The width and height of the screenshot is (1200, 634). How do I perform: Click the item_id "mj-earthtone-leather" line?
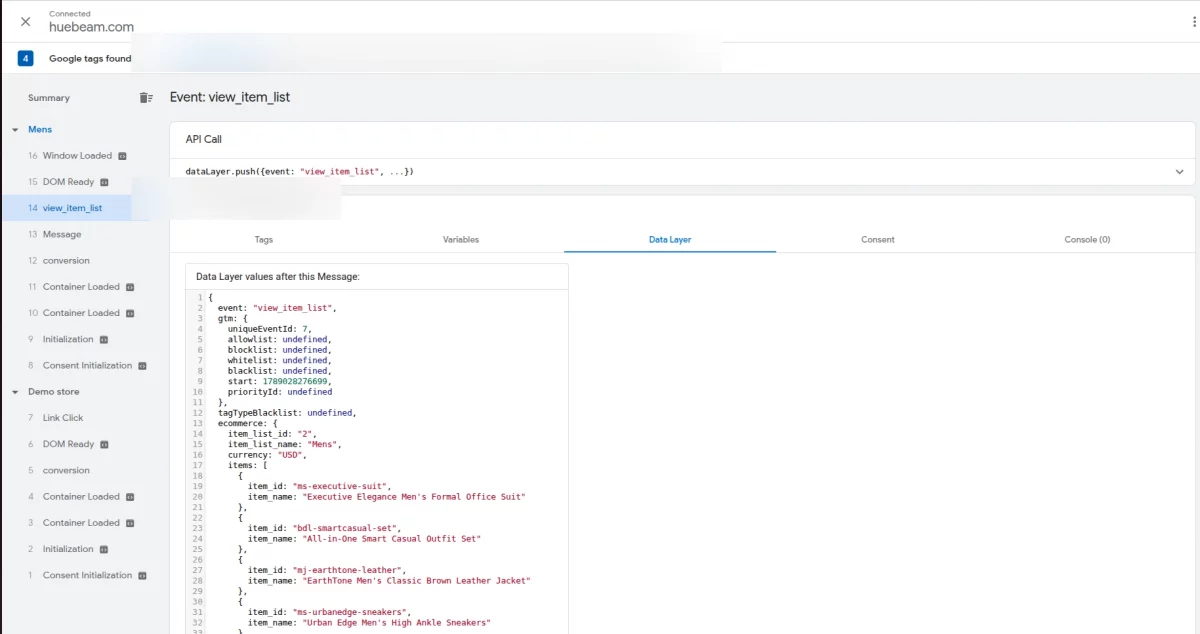pos(327,570)
